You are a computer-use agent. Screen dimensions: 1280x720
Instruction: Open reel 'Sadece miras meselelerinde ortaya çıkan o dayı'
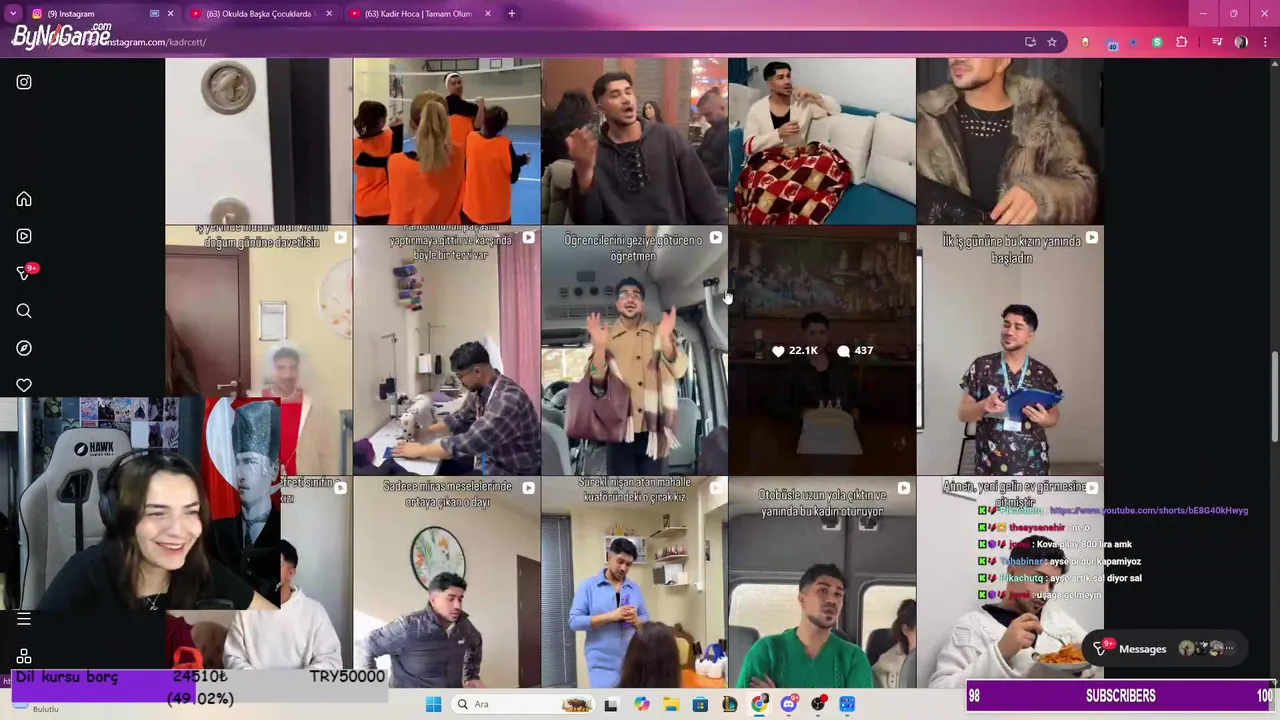446,582
